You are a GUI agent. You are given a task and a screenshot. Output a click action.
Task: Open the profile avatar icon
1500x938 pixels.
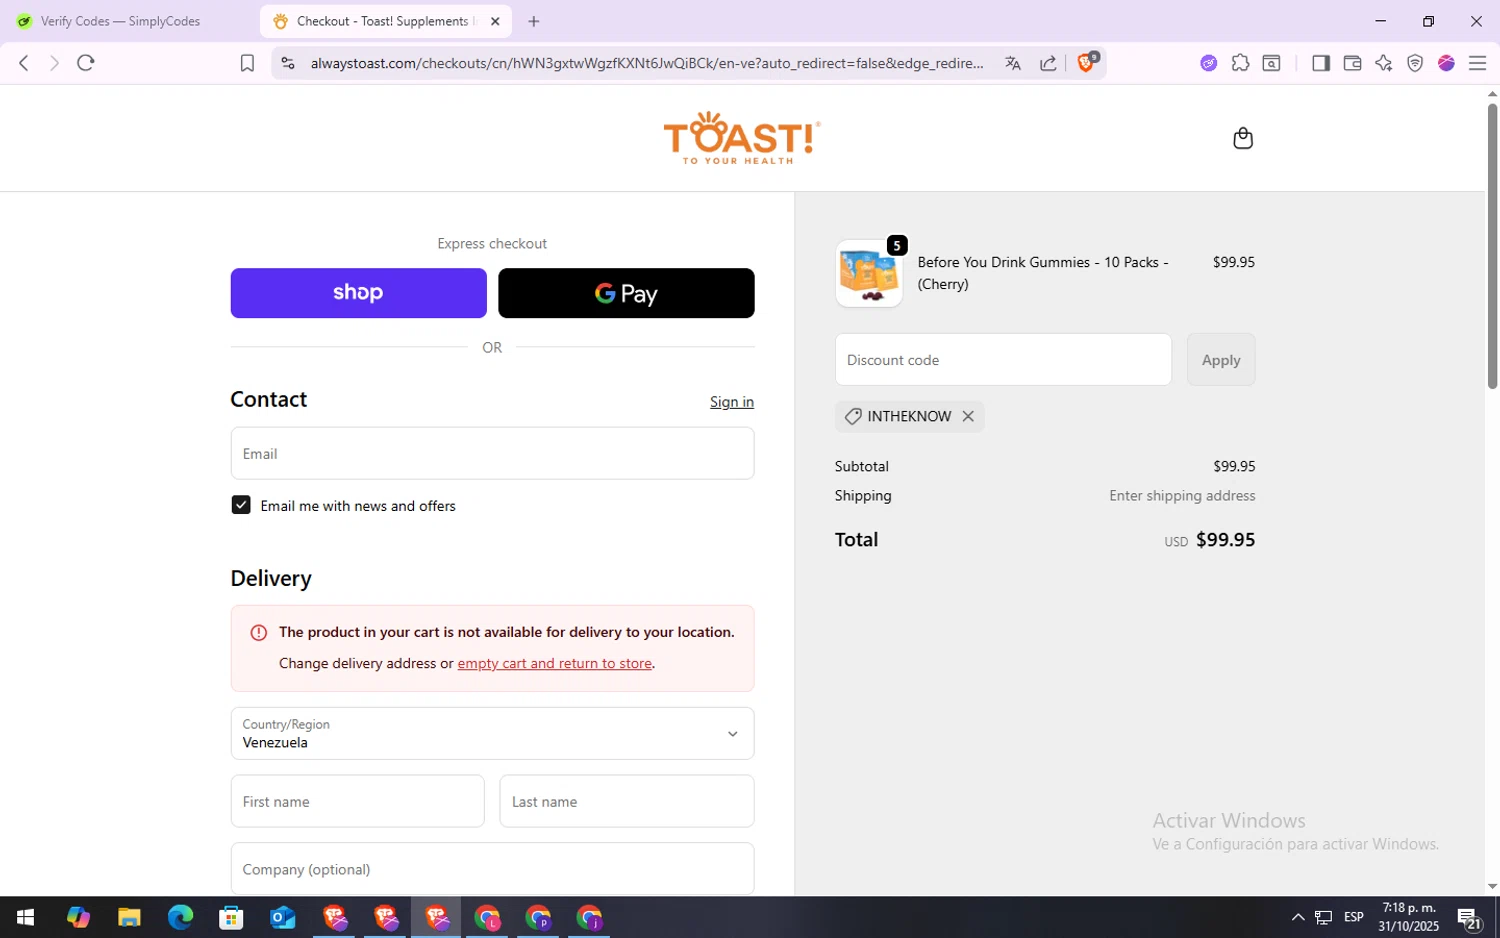click(1446, 63)
